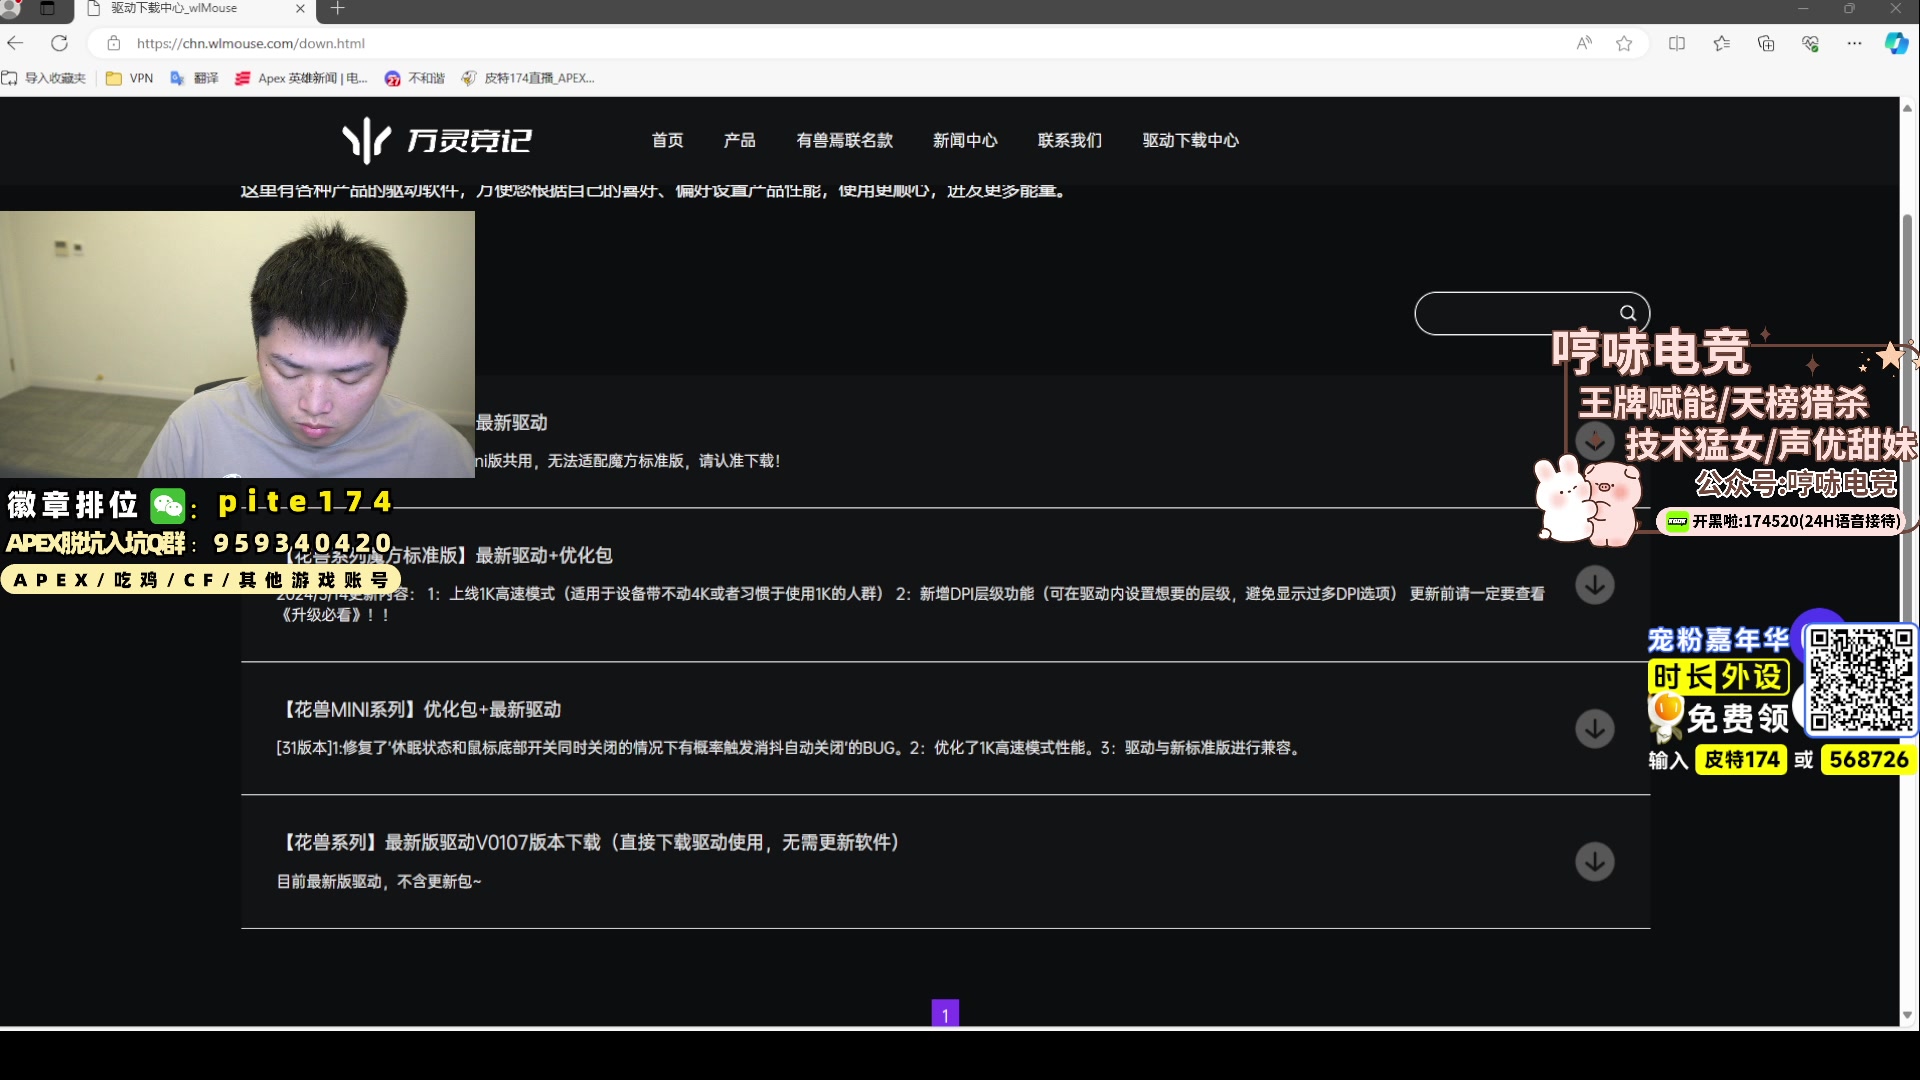Viewport: 1920px width, 1080px height.
Task: Open the read aloud icon
Action: pos(1584,43)
